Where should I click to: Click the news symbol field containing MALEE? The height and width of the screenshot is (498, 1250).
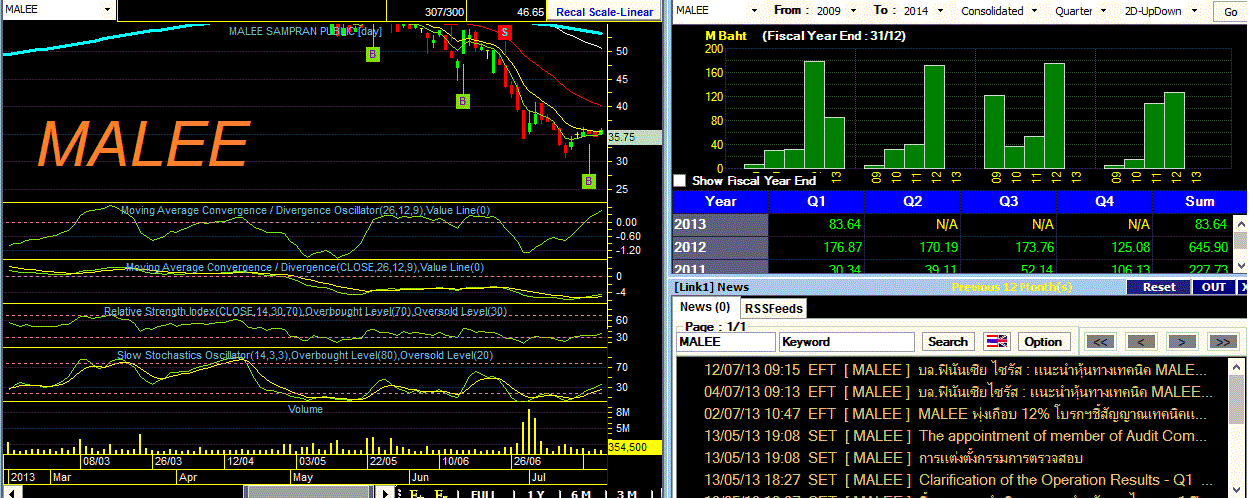coord(726,342)
